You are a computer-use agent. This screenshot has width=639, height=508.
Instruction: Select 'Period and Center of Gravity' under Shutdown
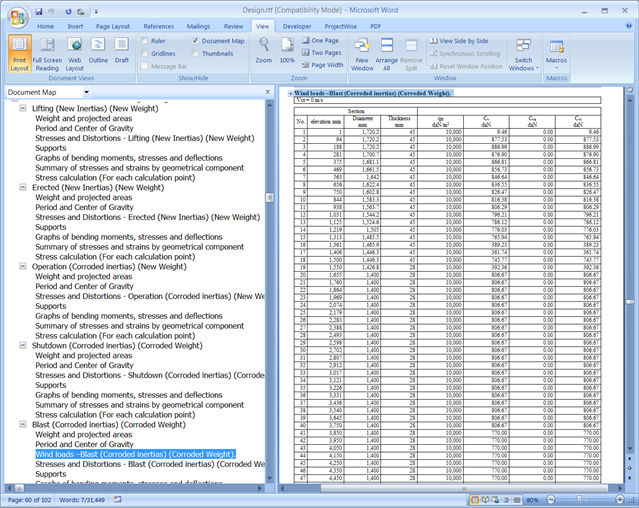(x=84, y=365)
